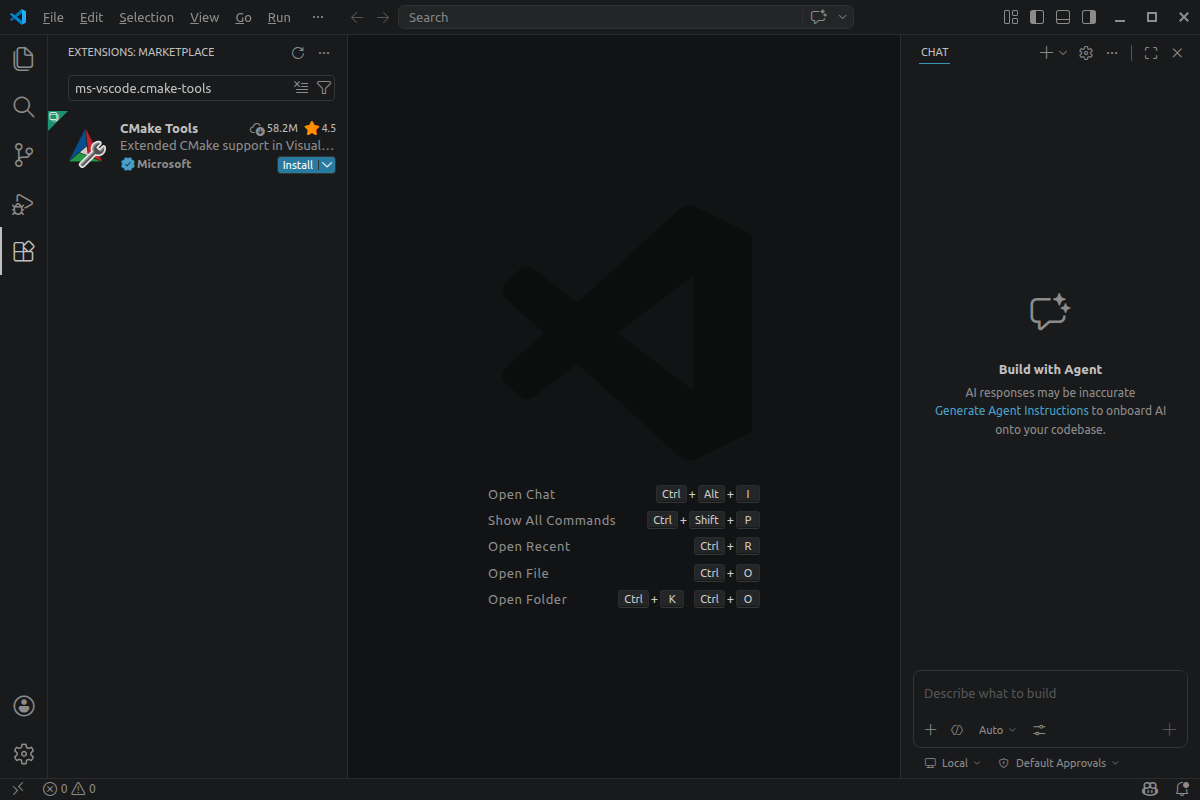Viewport: 1200px width, 800px height.
Task: Customize layout from title bar
Action: coord(1011,17)
